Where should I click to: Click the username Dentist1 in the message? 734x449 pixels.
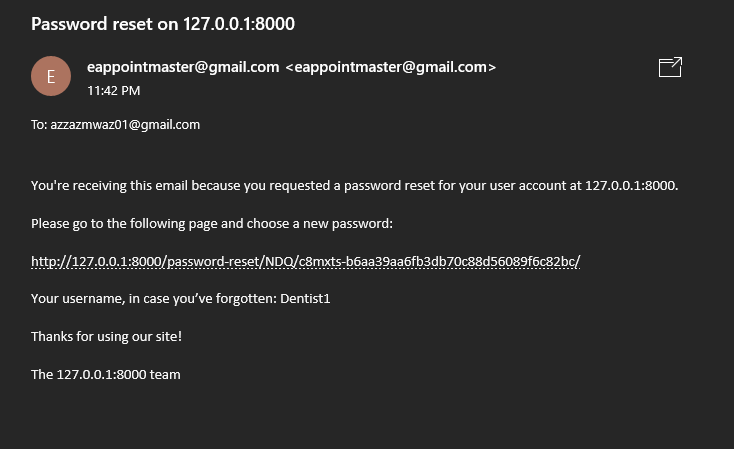click(x=305, y=299)
